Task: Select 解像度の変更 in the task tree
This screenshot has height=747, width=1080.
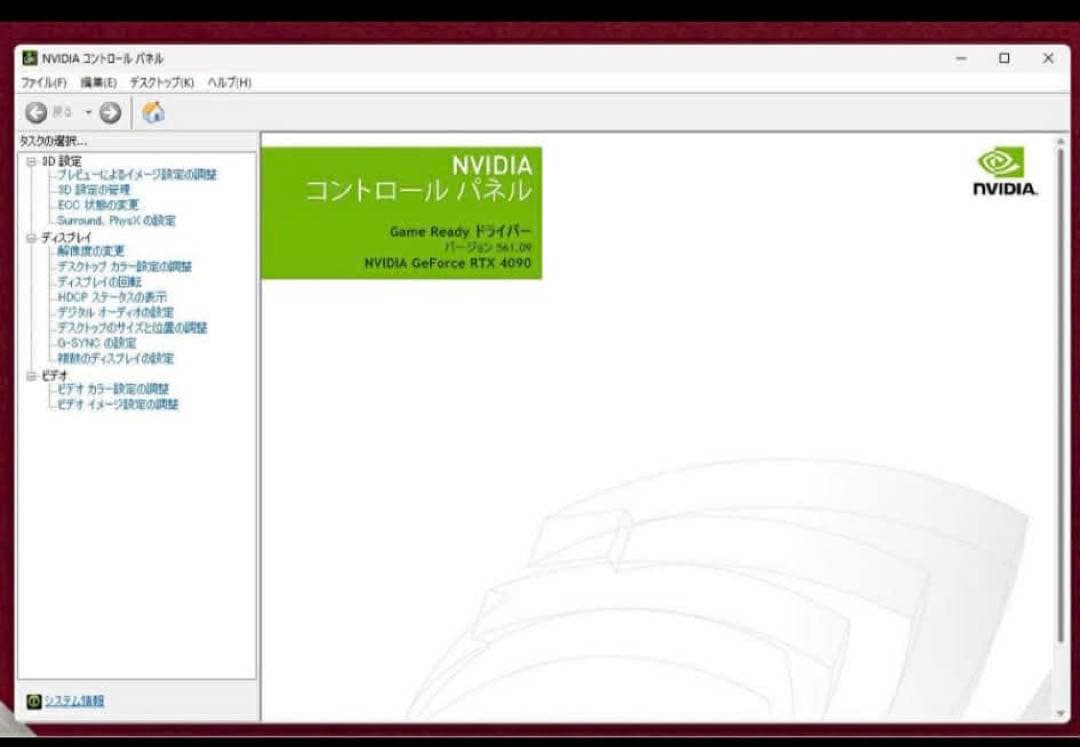Action: pos(91,251)
